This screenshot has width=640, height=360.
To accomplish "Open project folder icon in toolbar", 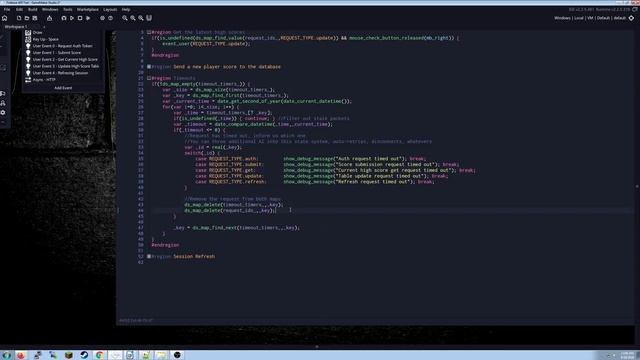I will pos(27,18).
